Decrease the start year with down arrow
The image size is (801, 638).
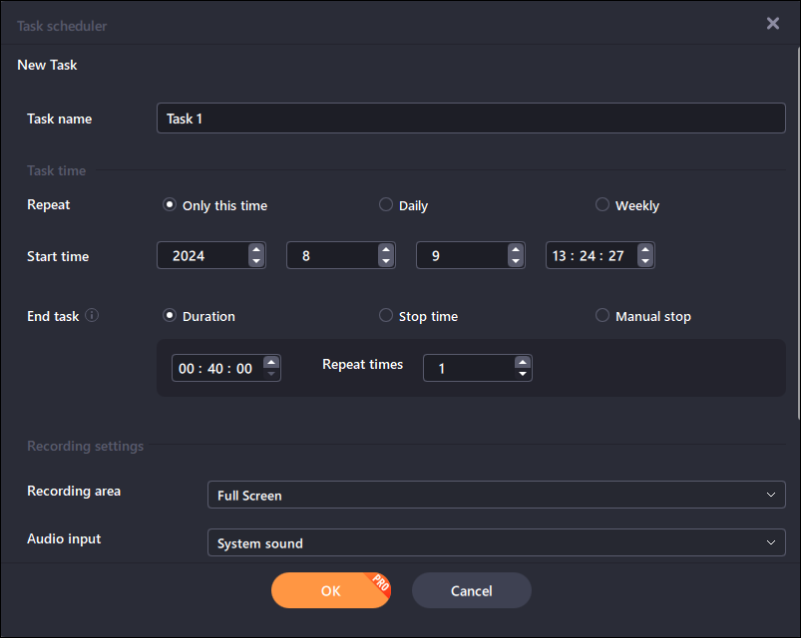click(256, 262)
